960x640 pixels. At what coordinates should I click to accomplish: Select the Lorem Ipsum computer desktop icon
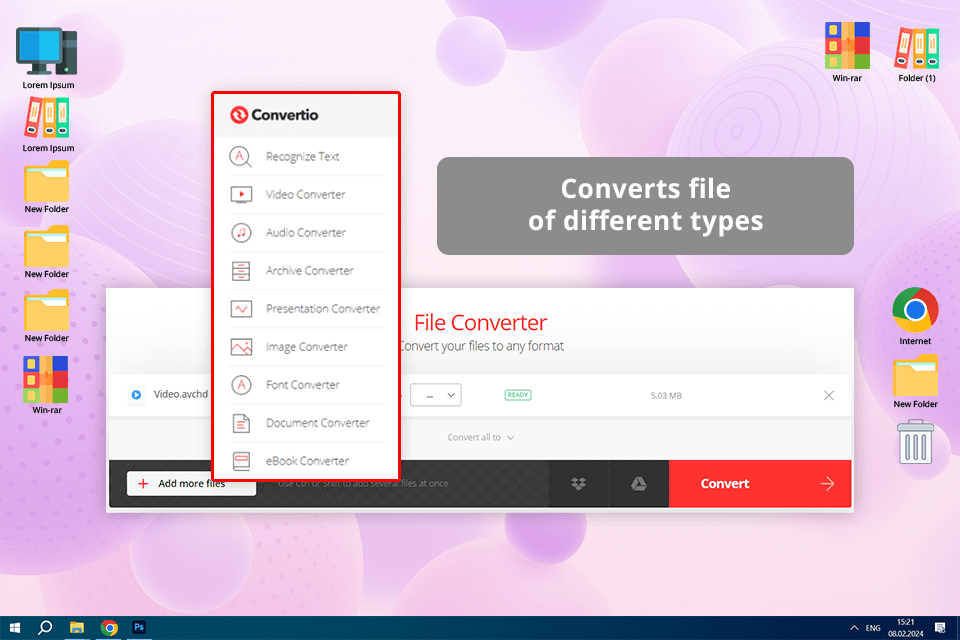coord(48,58)
